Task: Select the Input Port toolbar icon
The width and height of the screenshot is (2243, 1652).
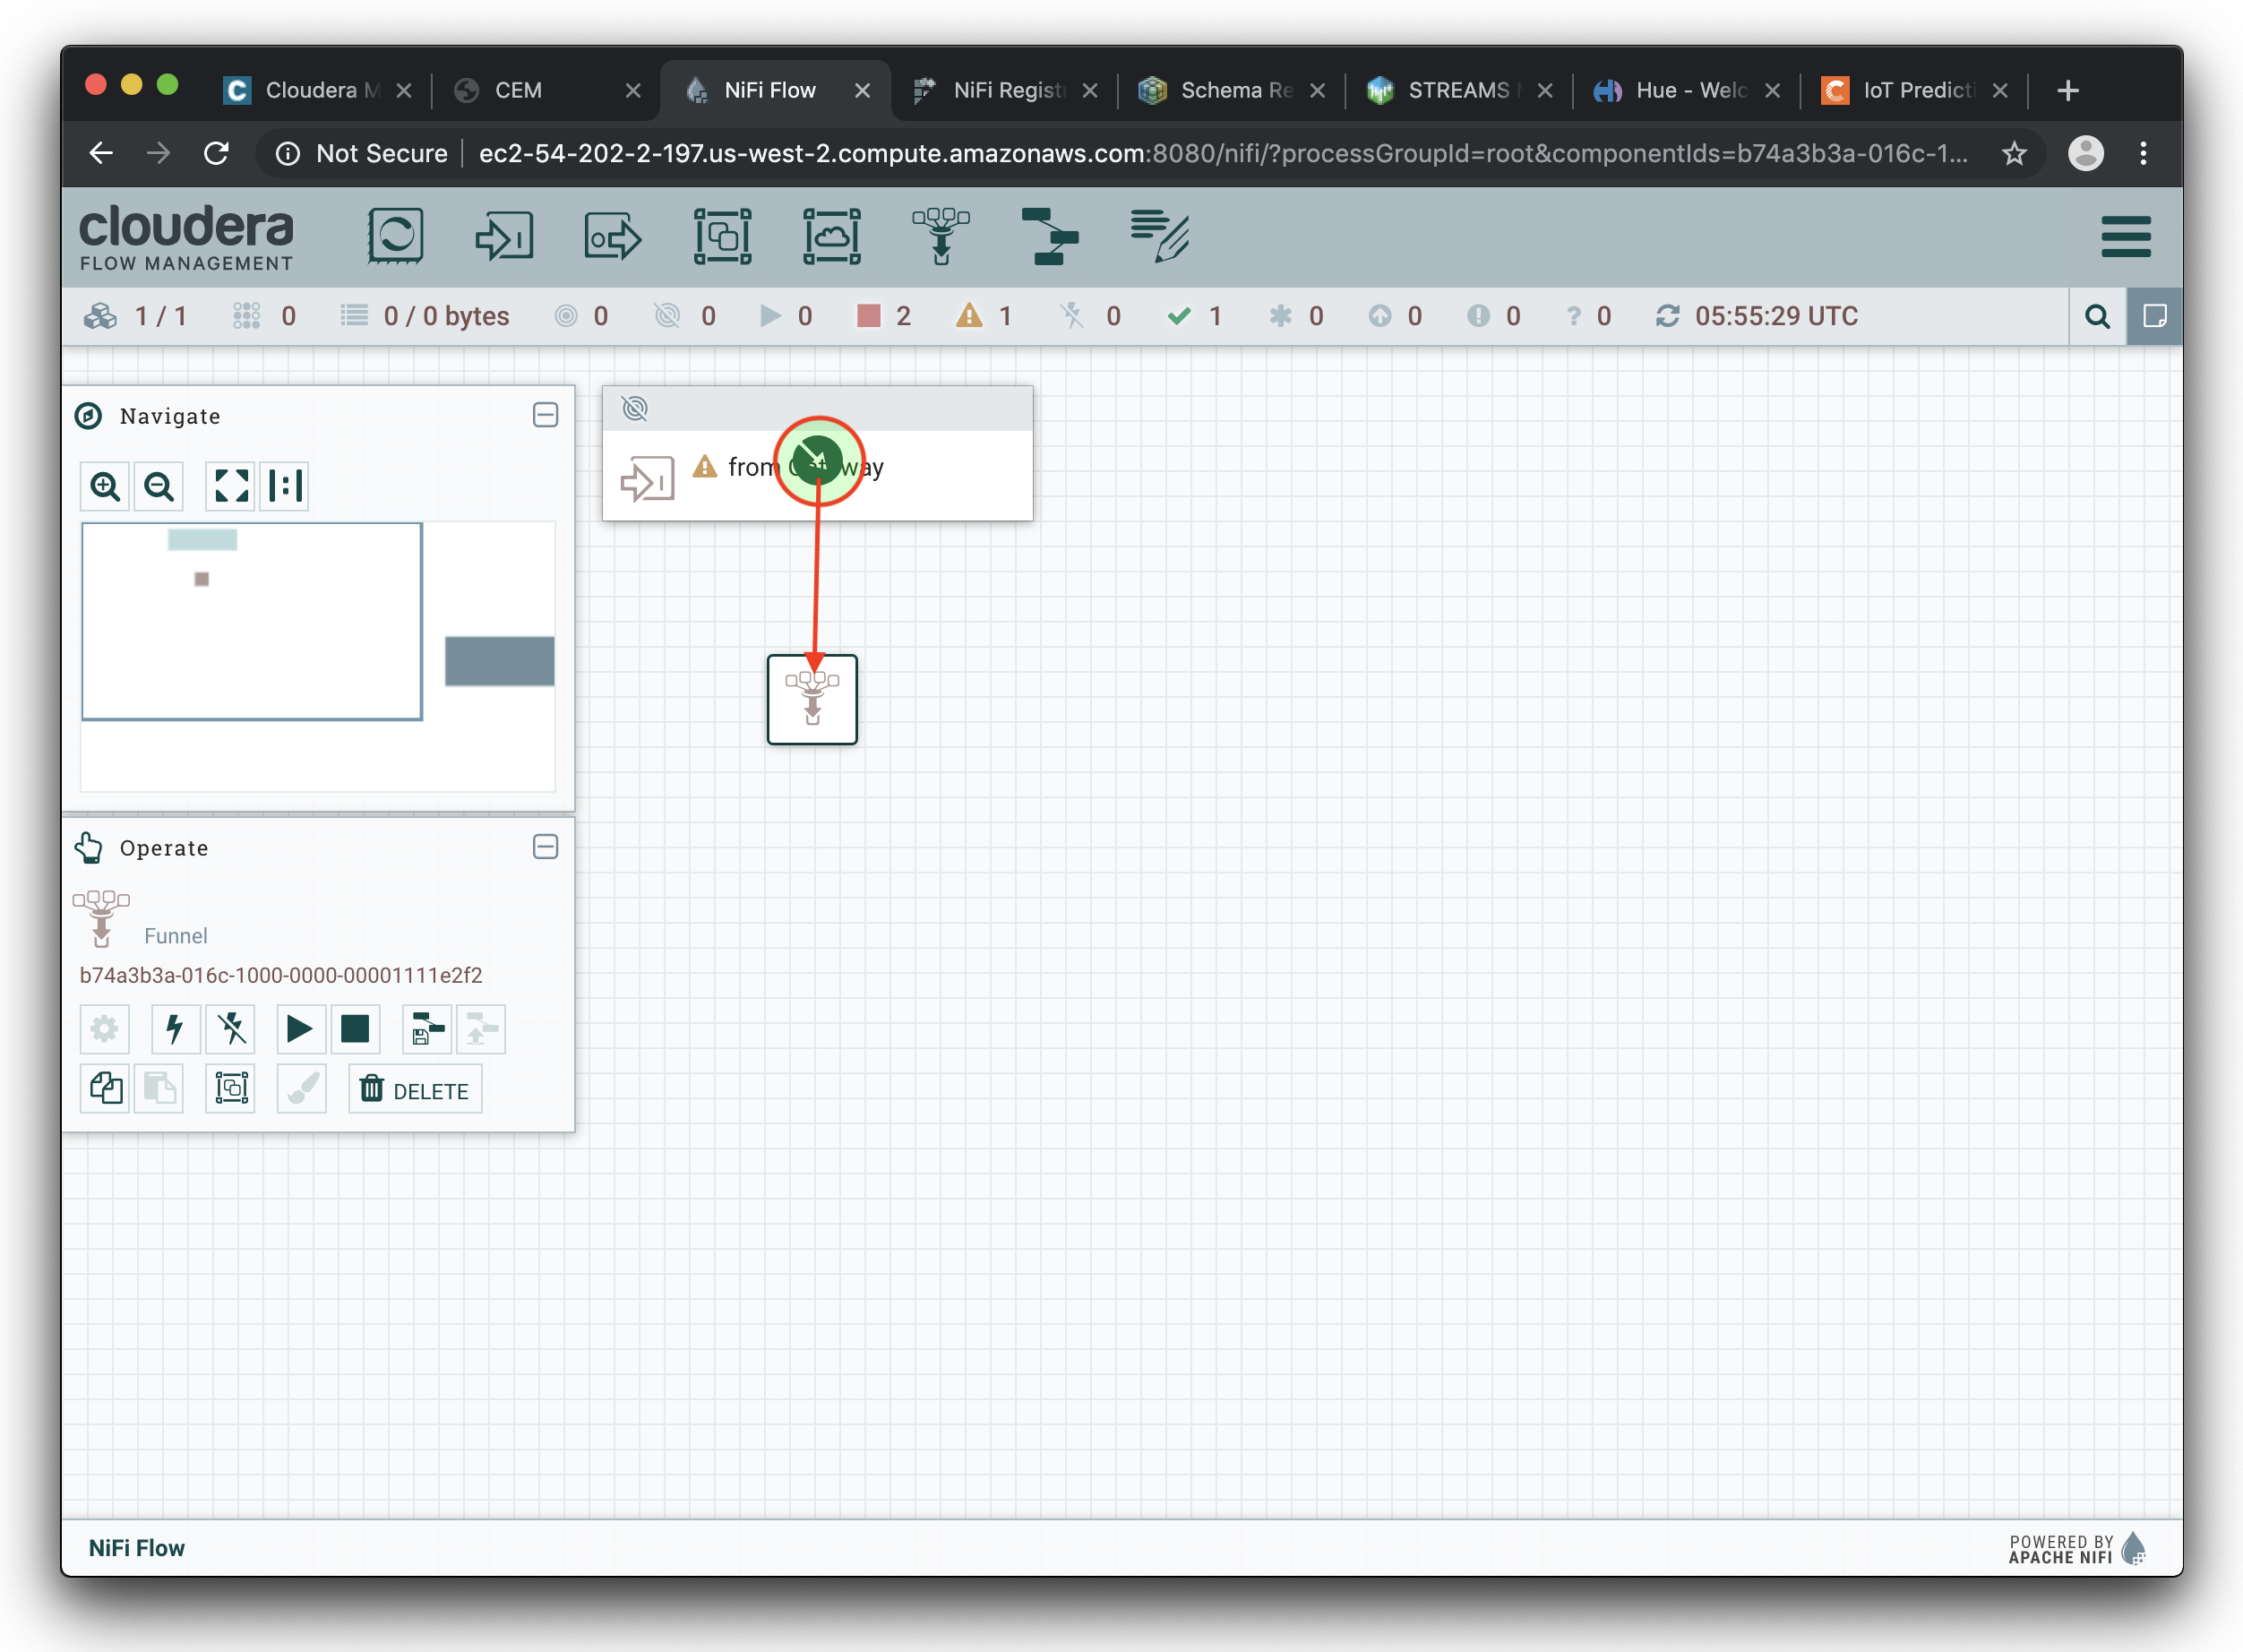Action: pyautogui.click(x=504, y=236)
